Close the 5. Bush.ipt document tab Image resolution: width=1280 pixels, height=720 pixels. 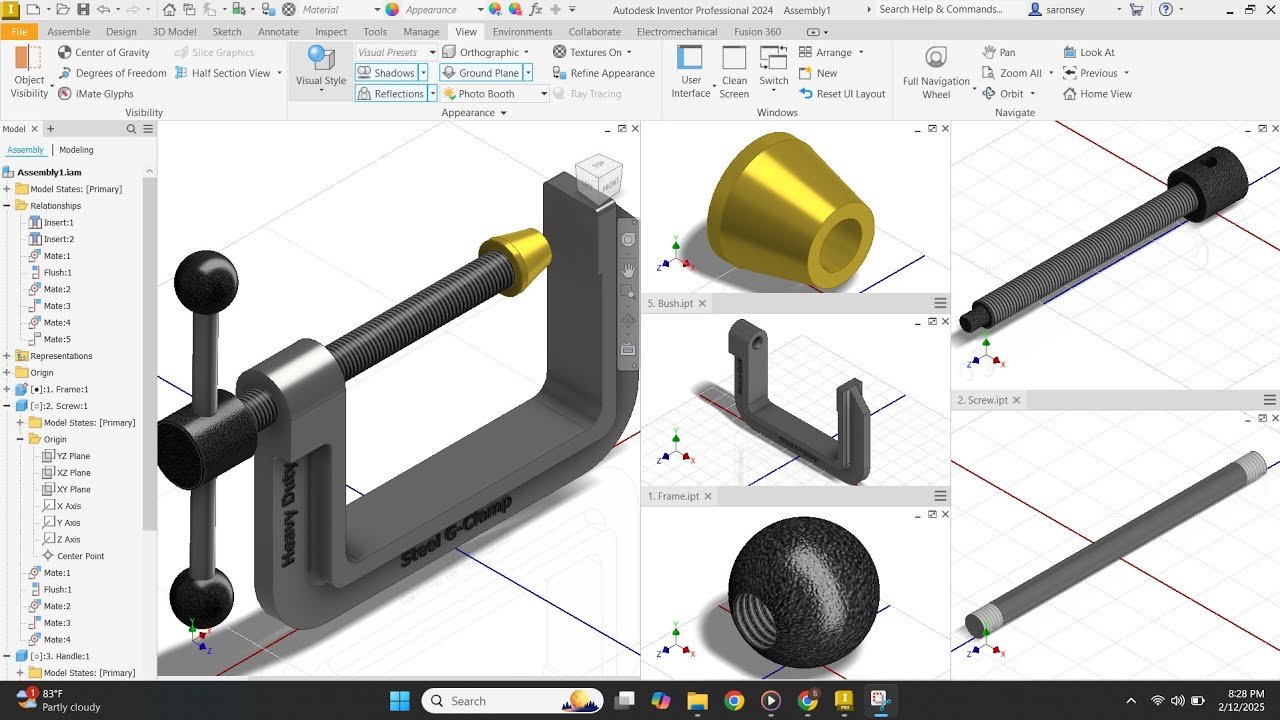tap(702, 303)
